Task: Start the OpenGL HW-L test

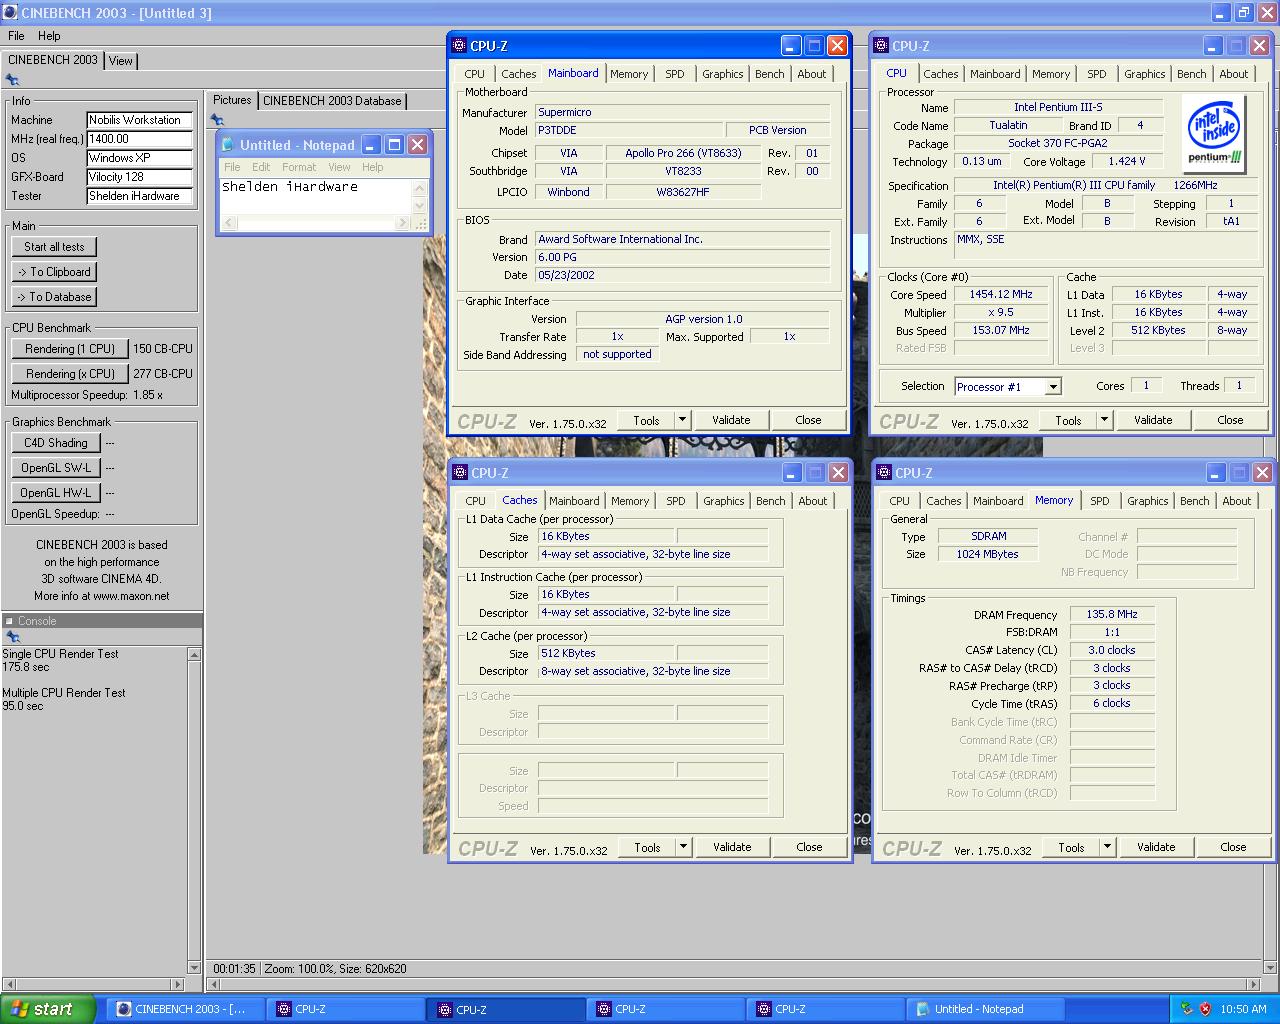Action: coord(56,493)
